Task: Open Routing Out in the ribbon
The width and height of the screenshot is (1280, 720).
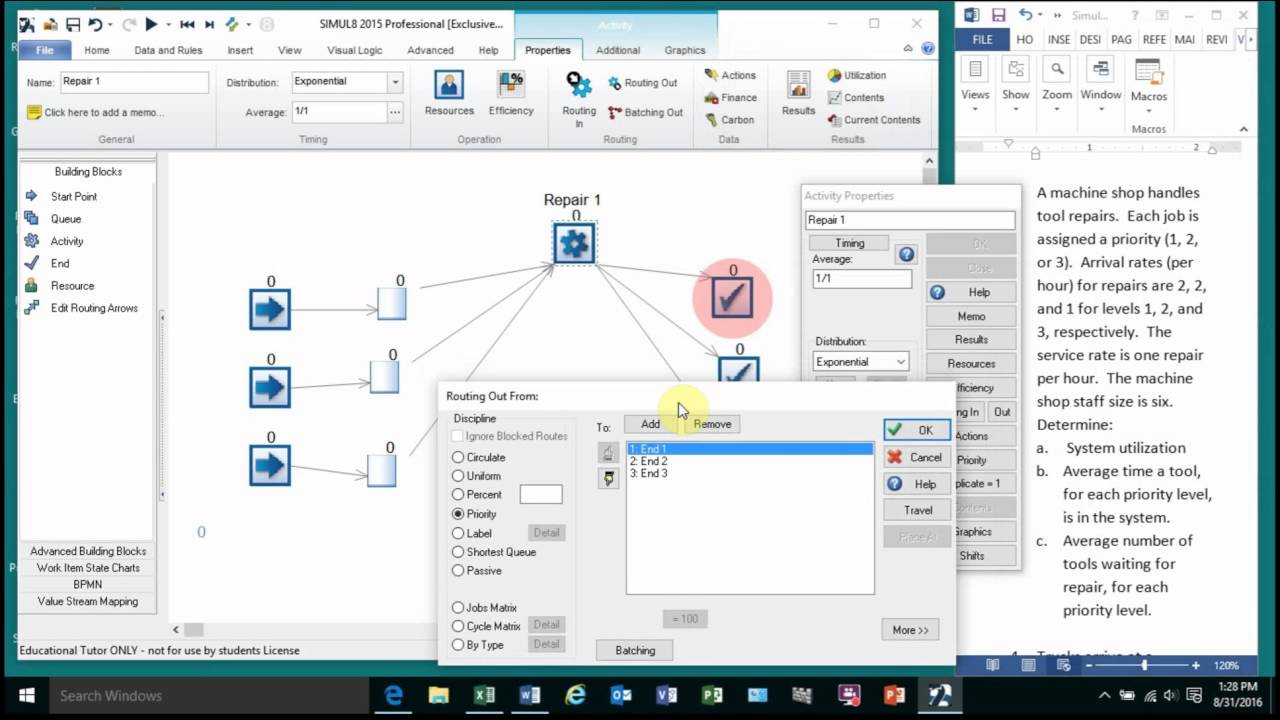Action: click(x=642, y=83)
